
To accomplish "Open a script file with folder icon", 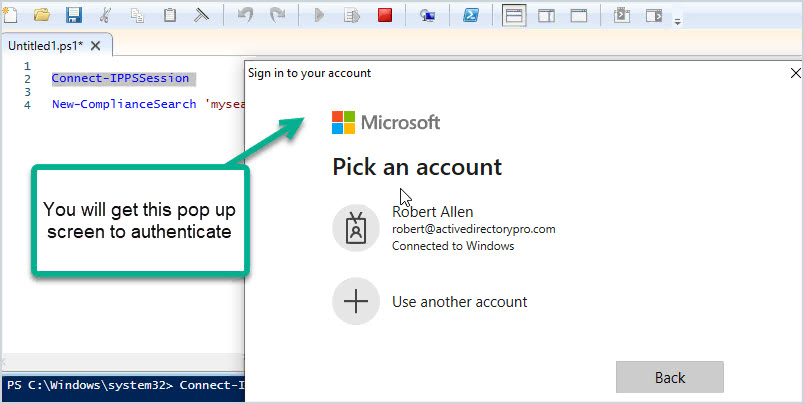I will pyautogui.click(x=42, y=15).
